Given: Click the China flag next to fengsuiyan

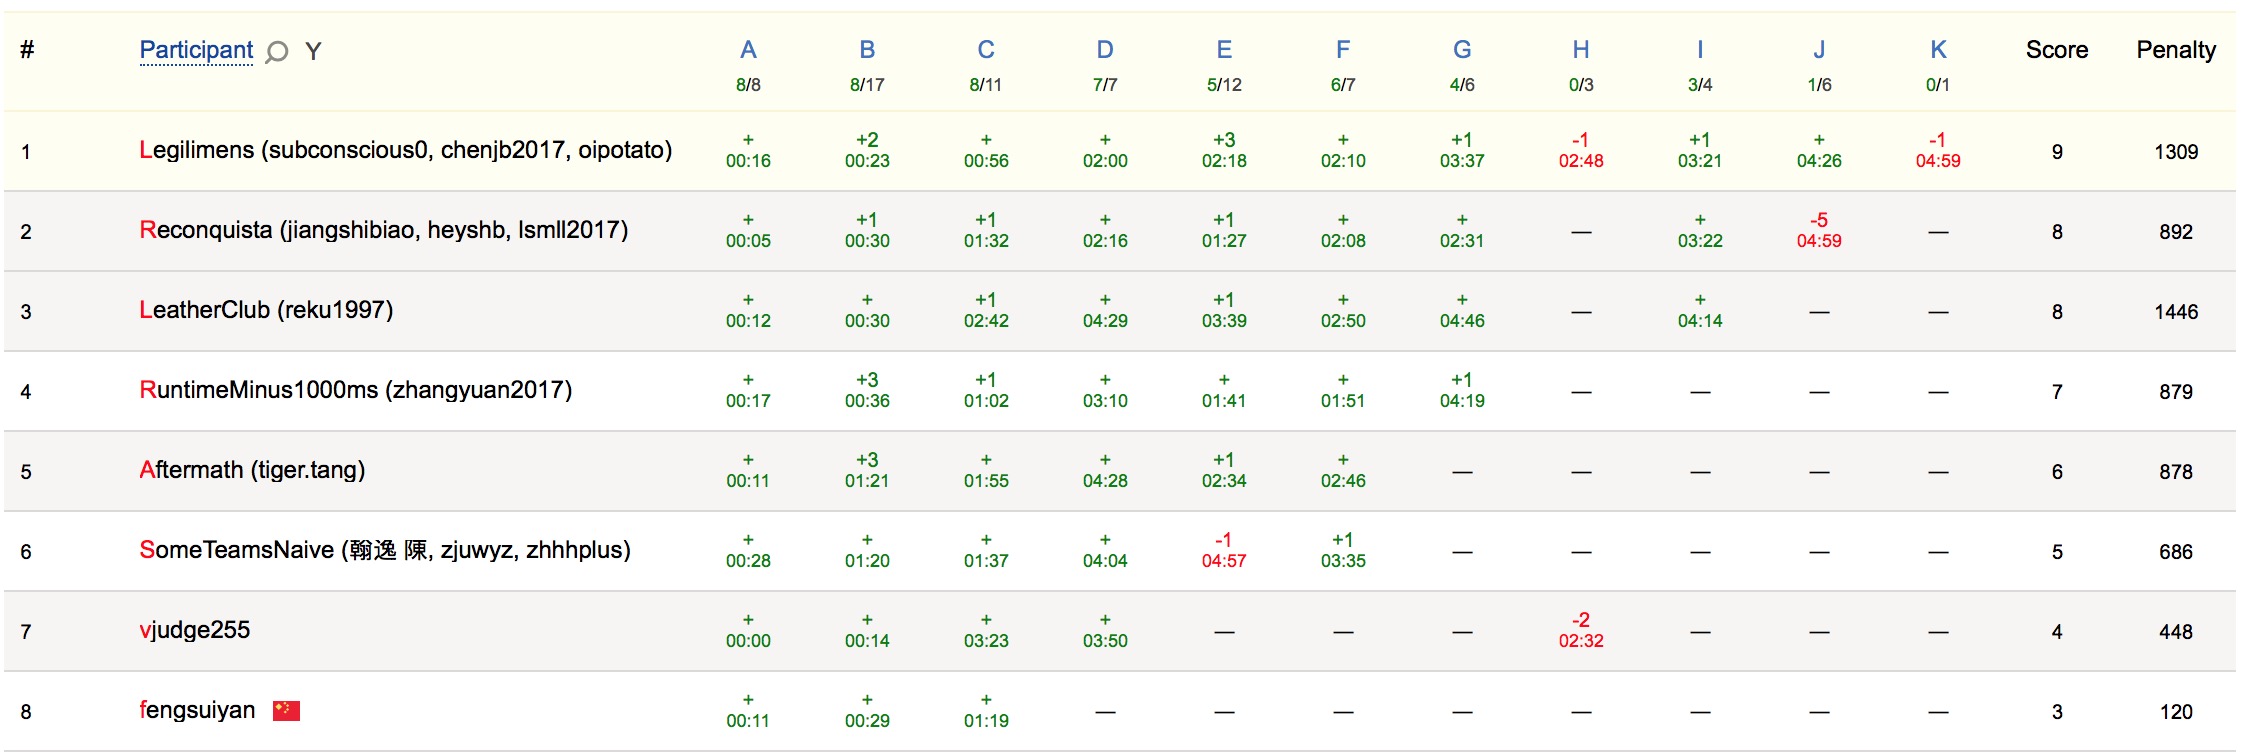Looking at the screenshot, I should click(x=287, y=711).
